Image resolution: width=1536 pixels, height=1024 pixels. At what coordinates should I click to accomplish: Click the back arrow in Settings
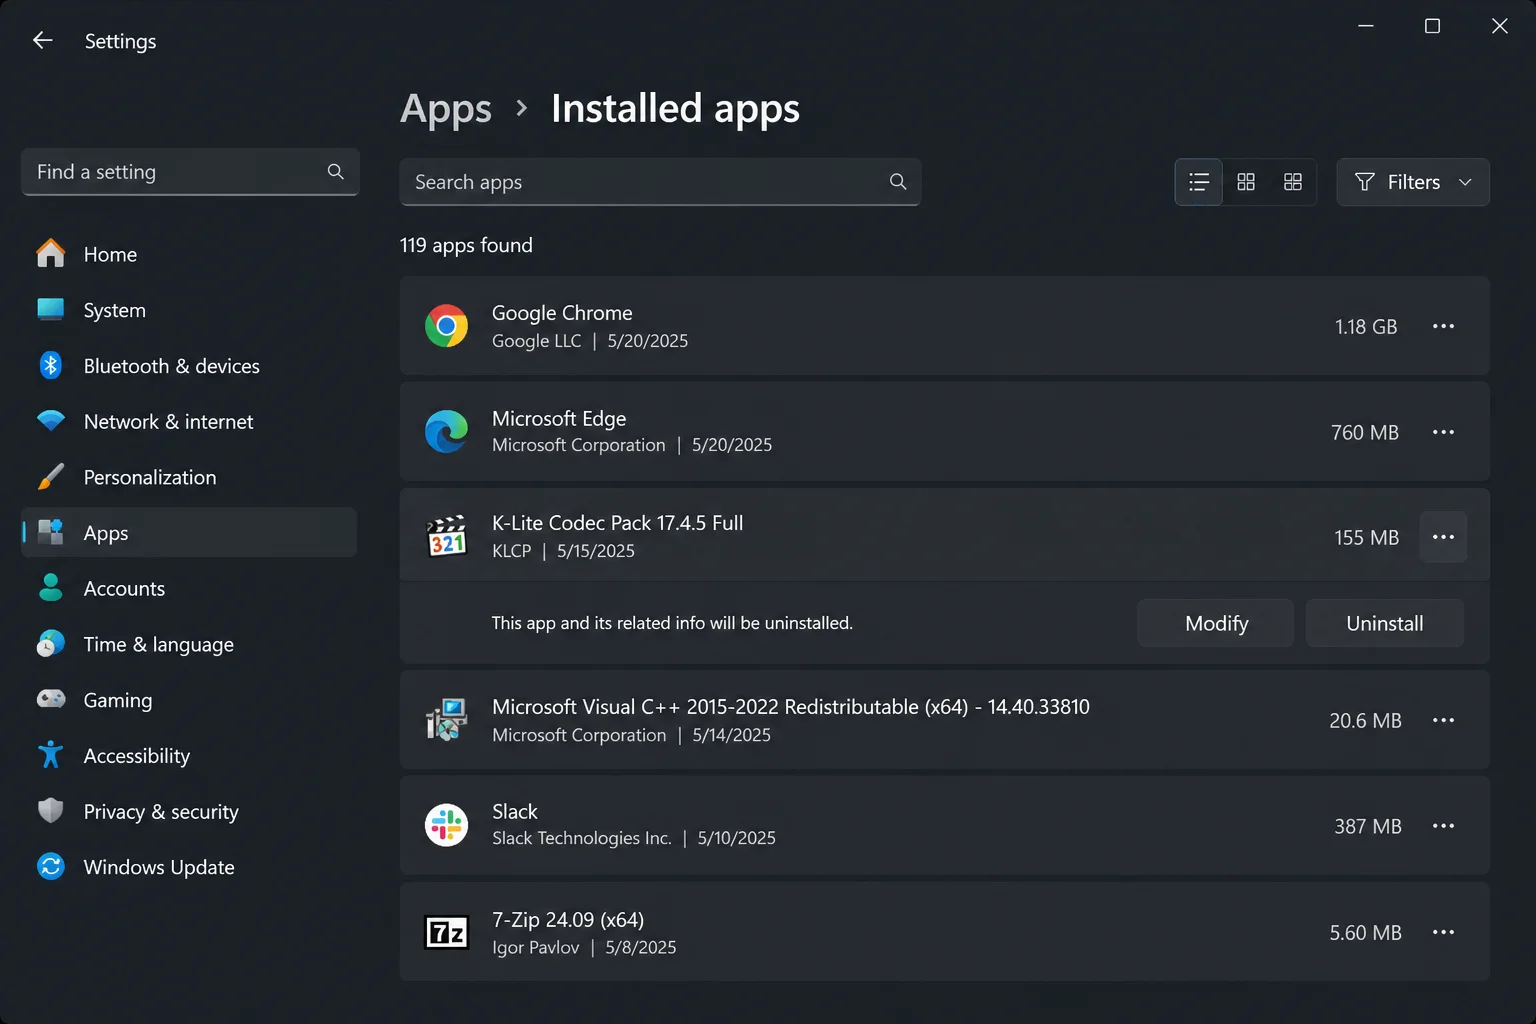click(42, 40)
